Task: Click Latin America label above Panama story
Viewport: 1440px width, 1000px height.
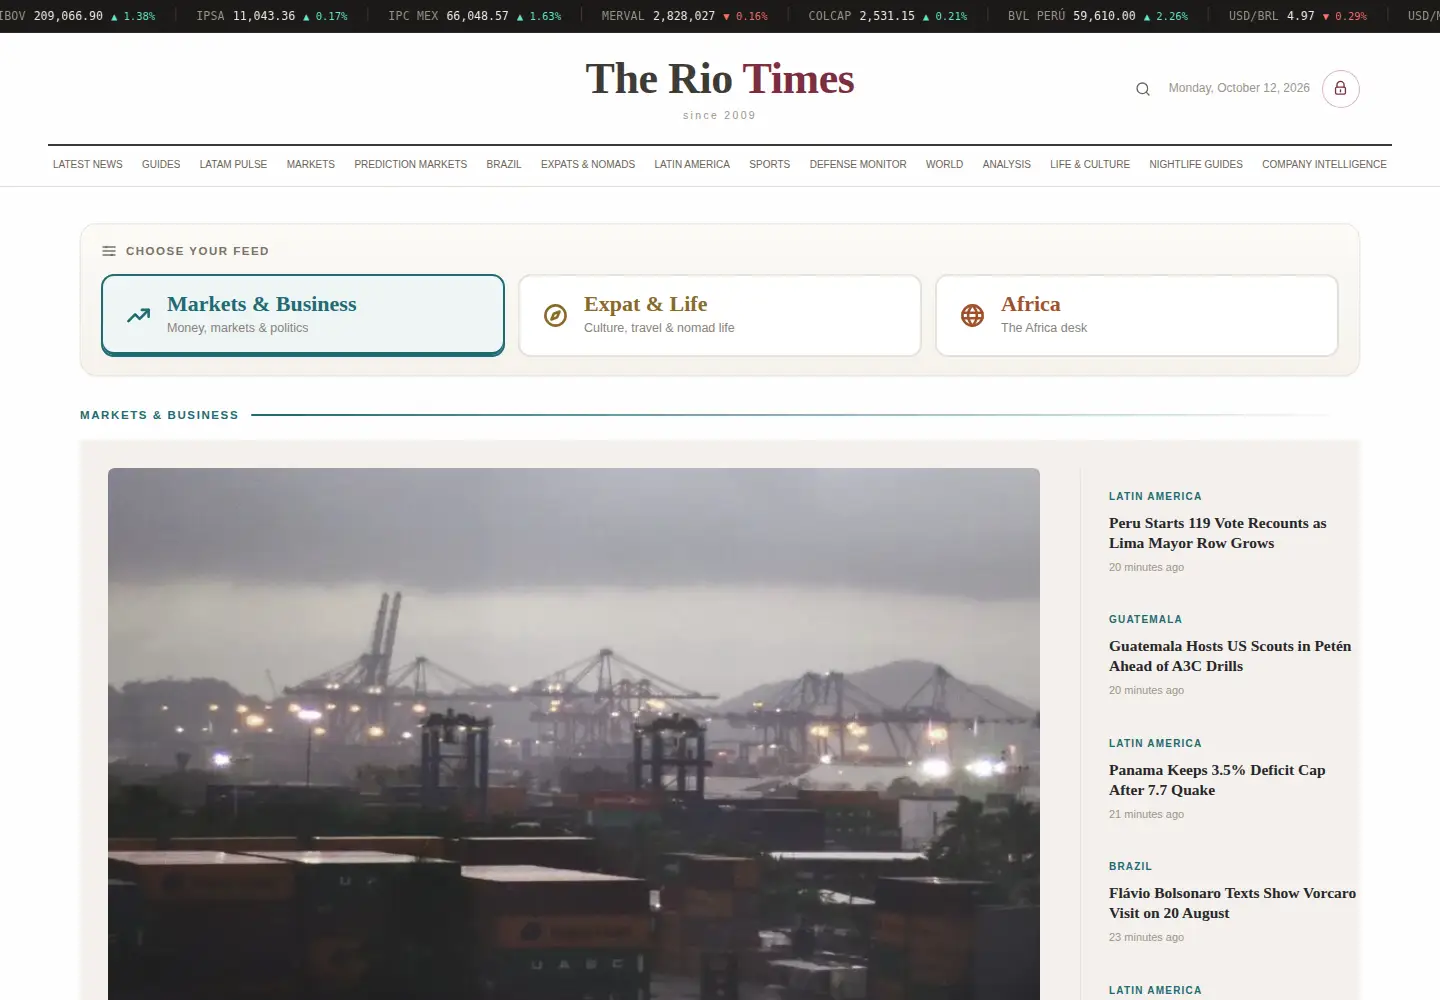Action: (1155, 744)
